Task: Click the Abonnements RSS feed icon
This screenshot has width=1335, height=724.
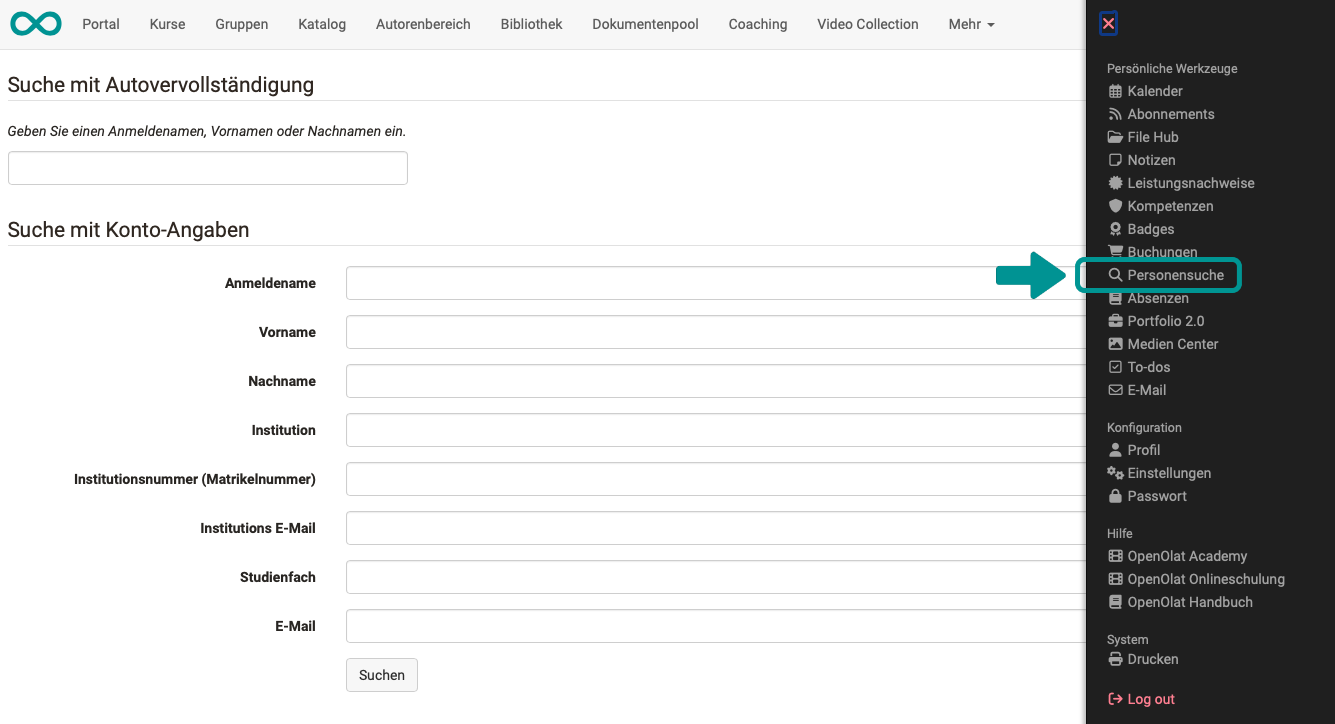Action: [x=1115, y=114]
